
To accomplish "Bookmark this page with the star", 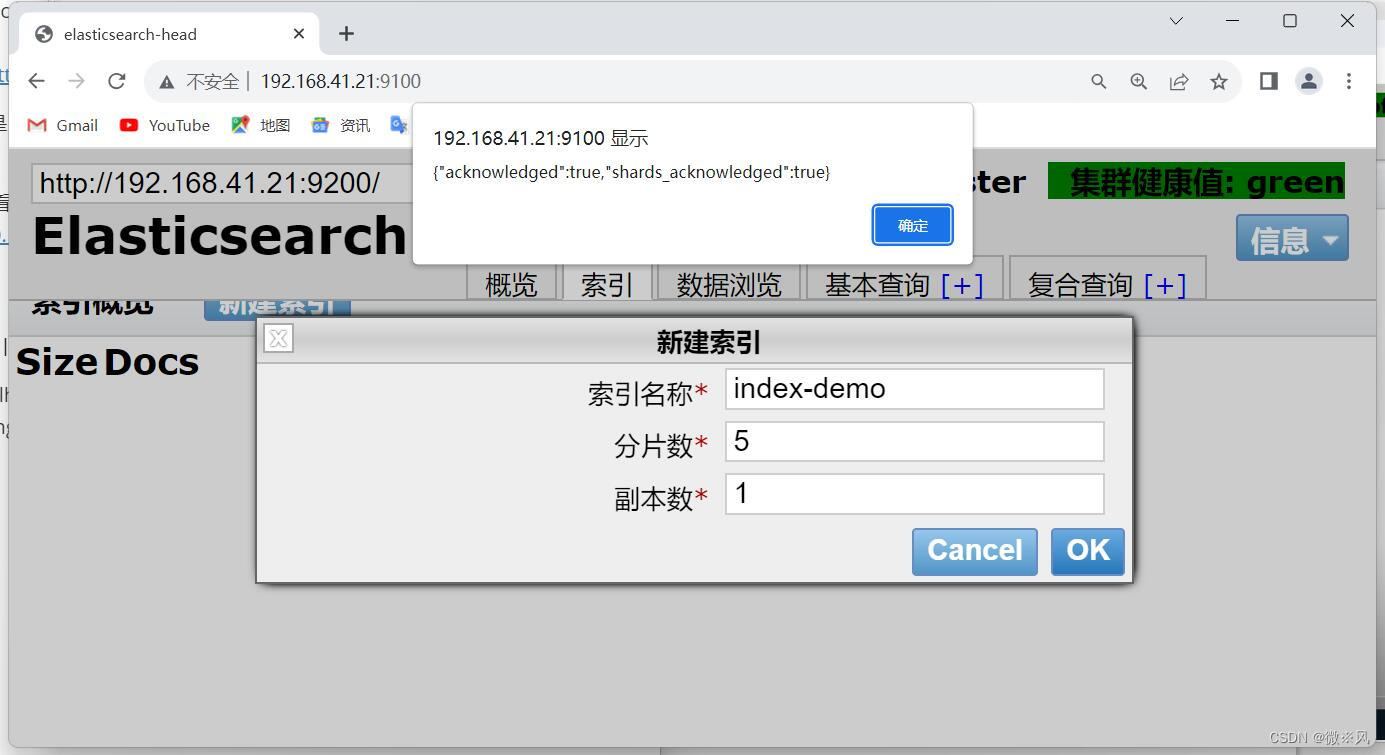I will (1219, 82).
